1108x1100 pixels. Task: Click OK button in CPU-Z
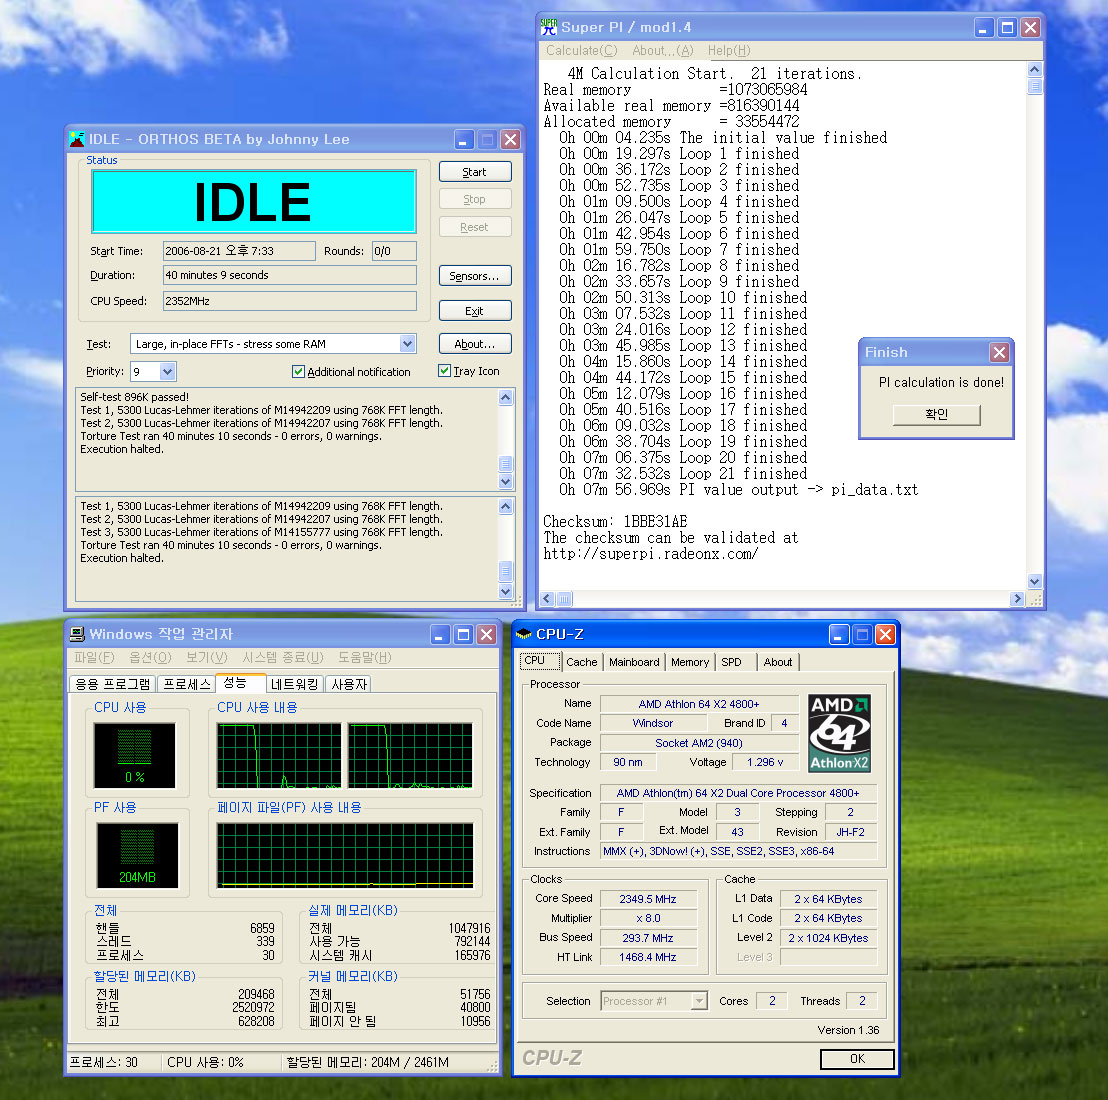[857, 1058]
